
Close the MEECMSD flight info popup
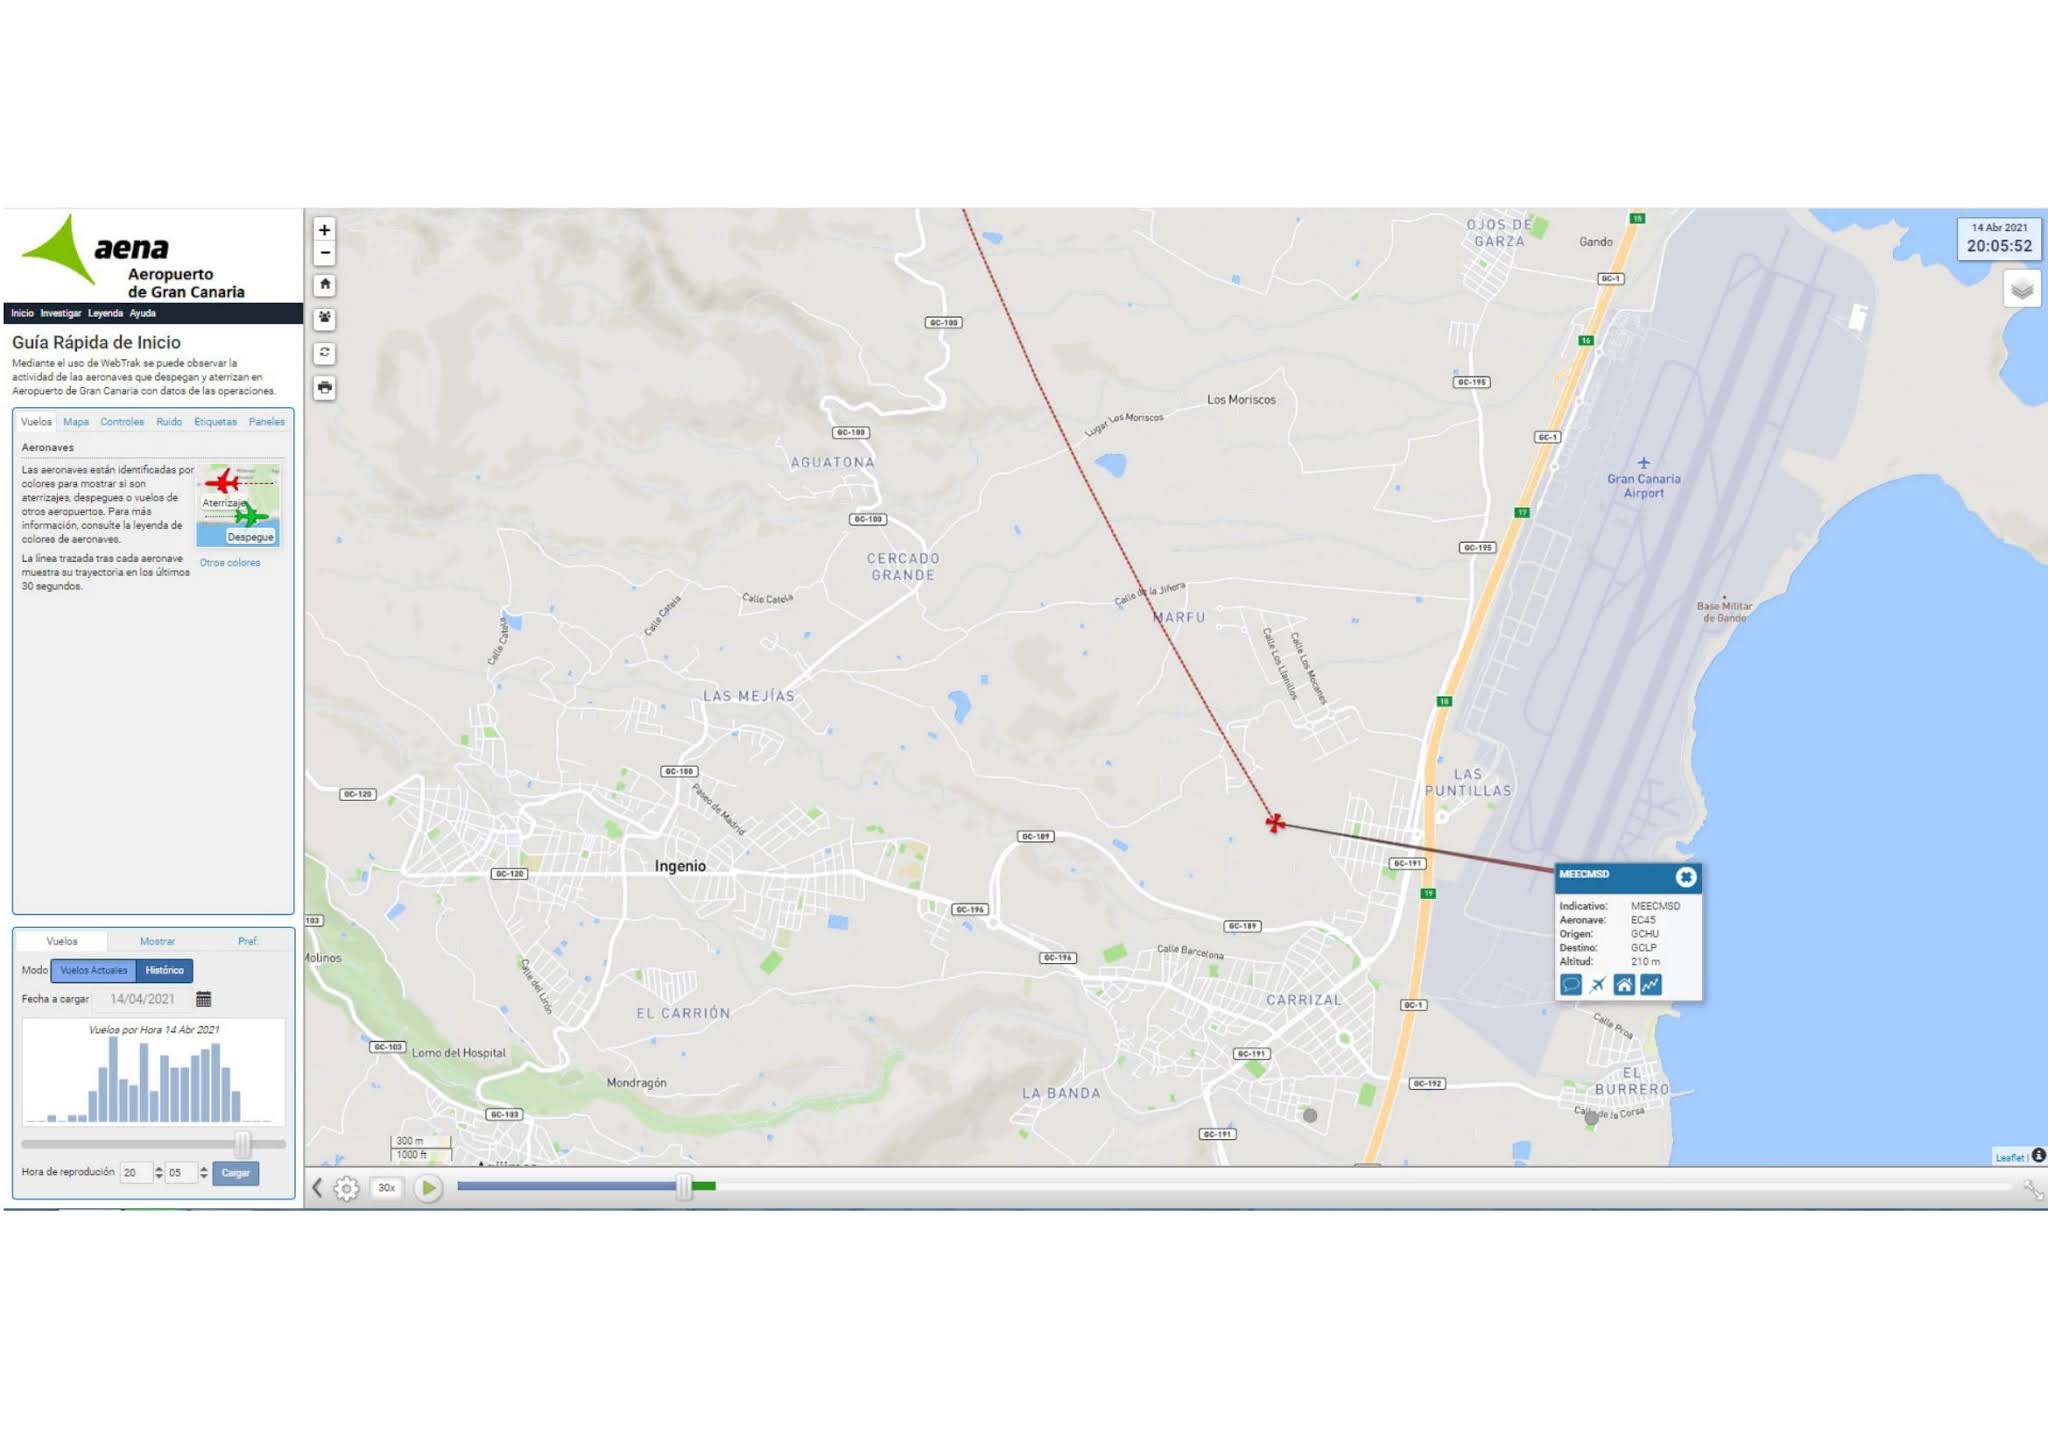point(1686,877)
